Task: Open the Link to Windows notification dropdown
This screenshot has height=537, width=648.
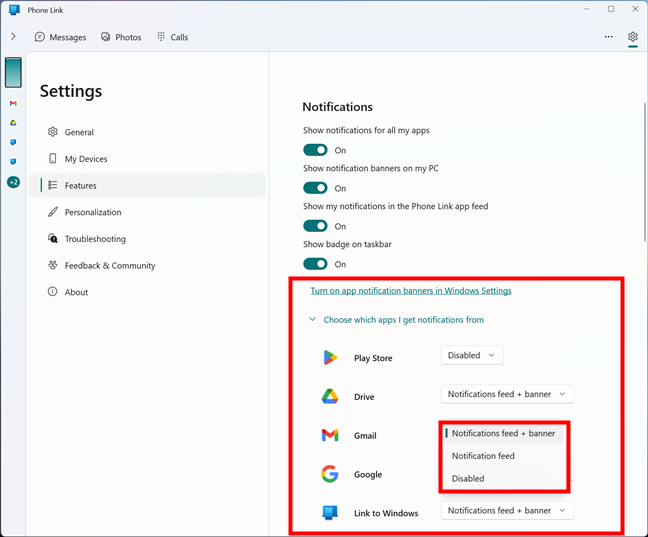Action: pyautogui.click(x=507, y=511)
